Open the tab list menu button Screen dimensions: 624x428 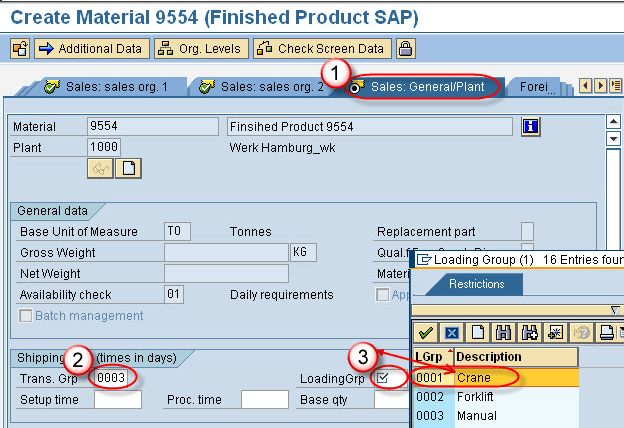pos(615,86)
